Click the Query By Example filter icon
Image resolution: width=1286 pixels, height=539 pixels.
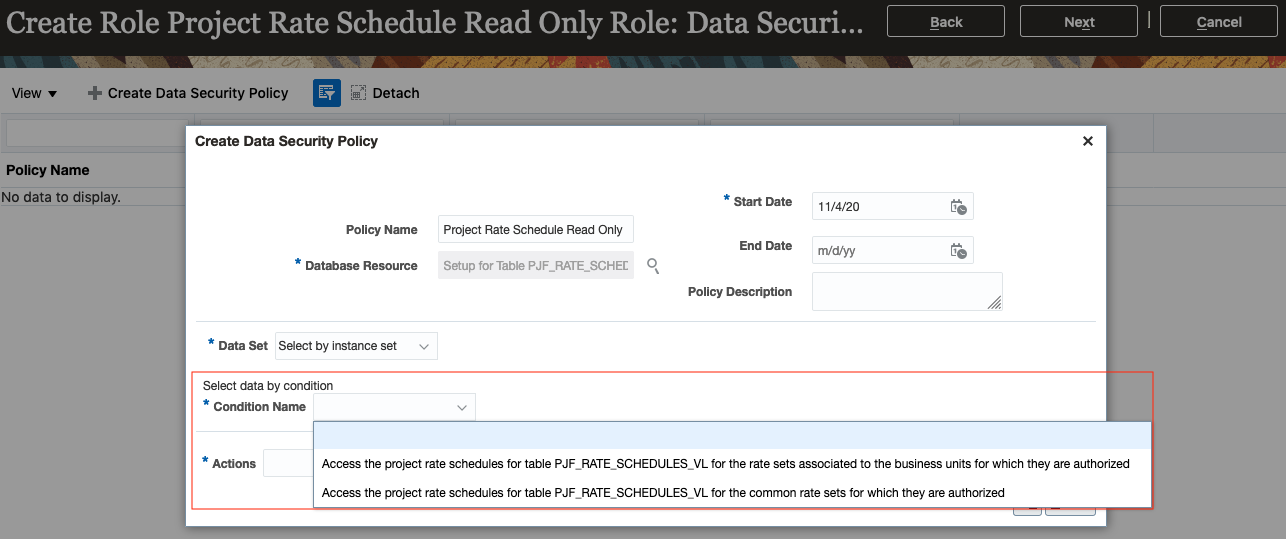327,93
